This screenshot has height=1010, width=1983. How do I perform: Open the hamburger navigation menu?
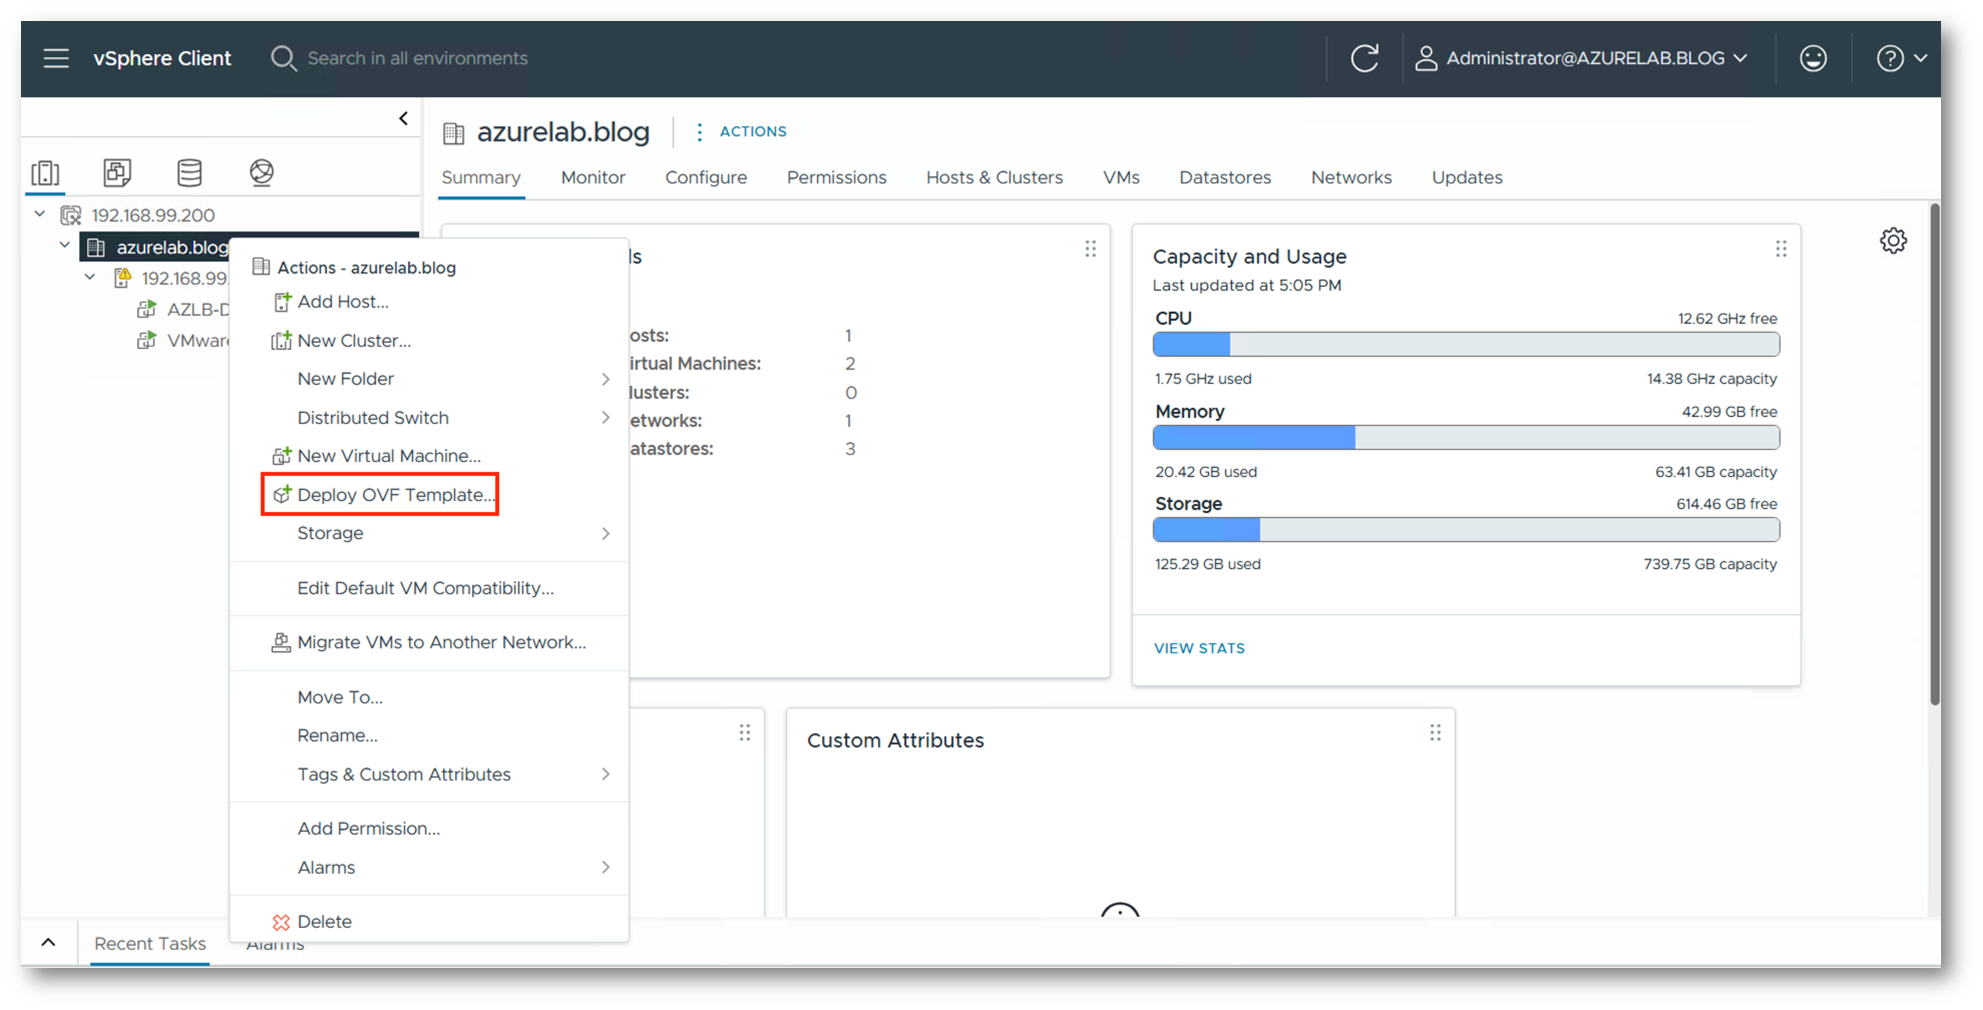click(x=56, y=58)
